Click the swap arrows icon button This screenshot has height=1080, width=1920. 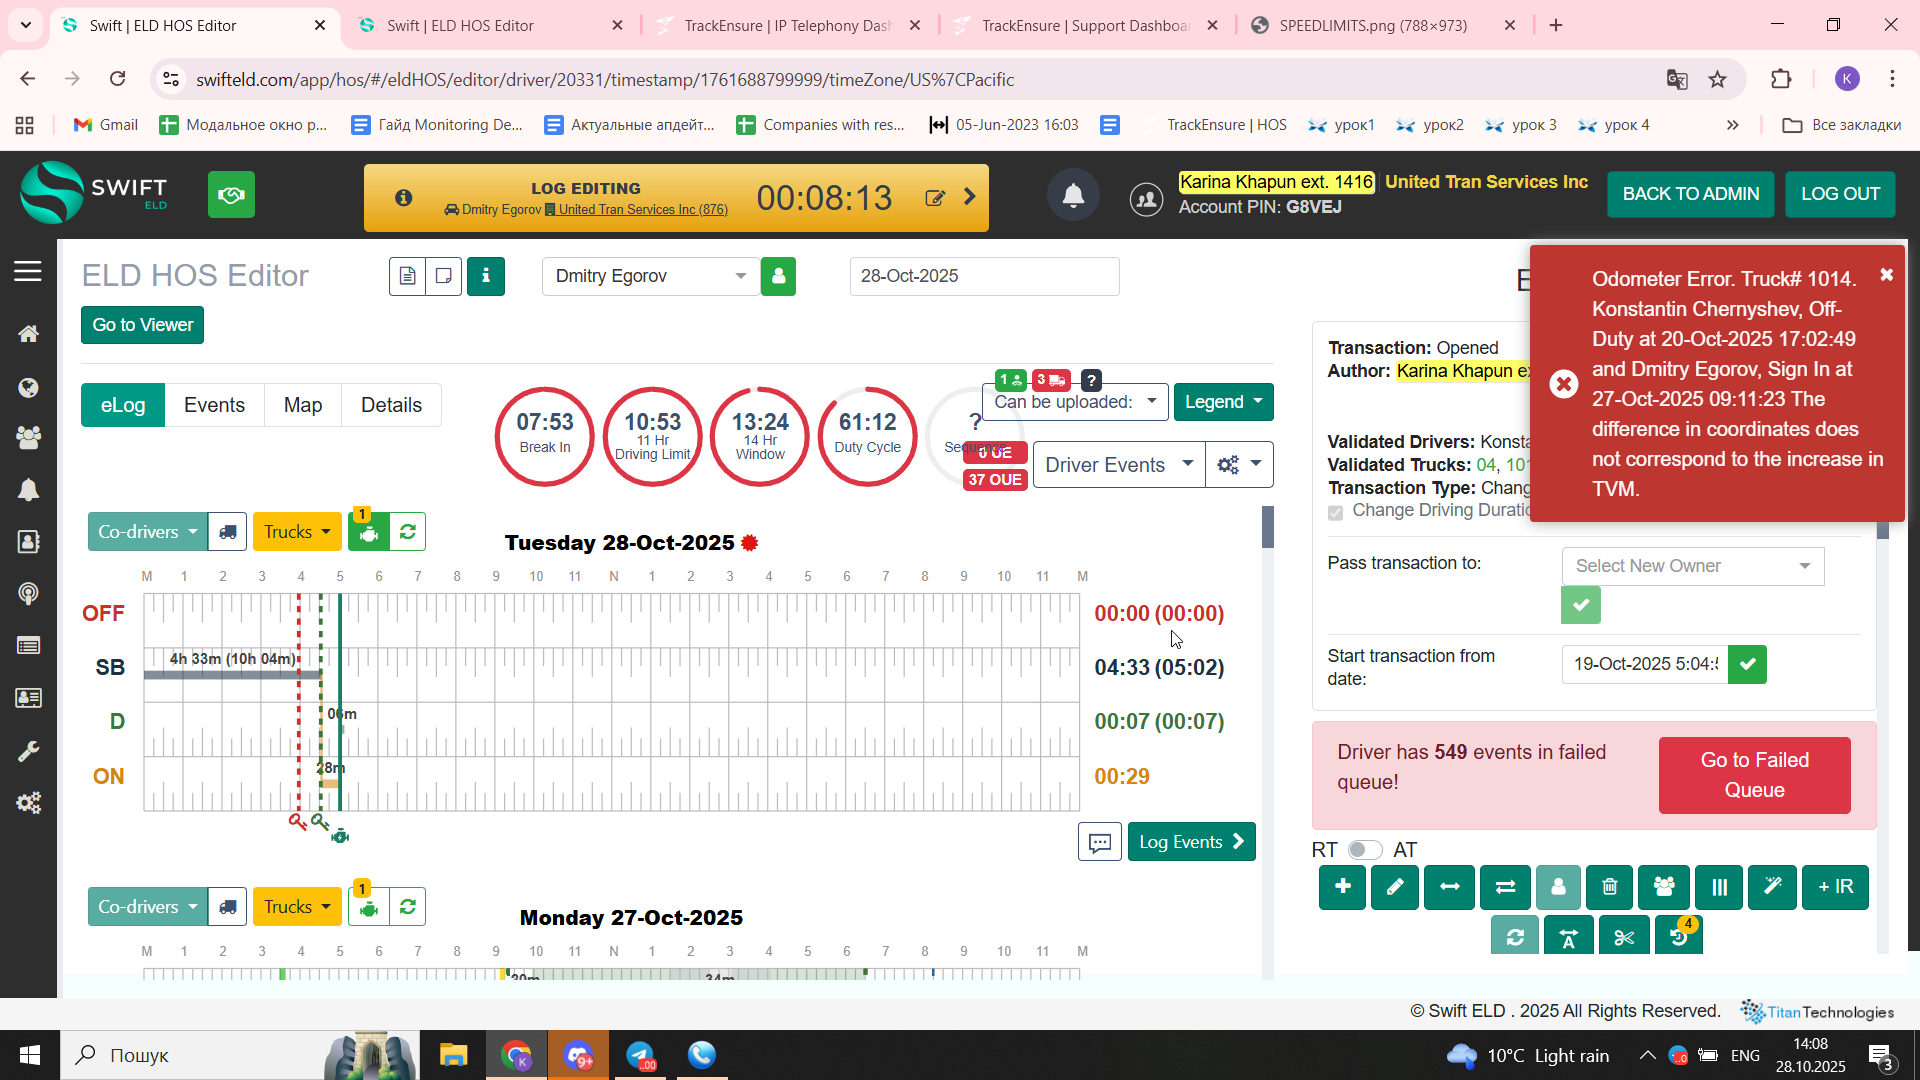(x=1504, y=887)
